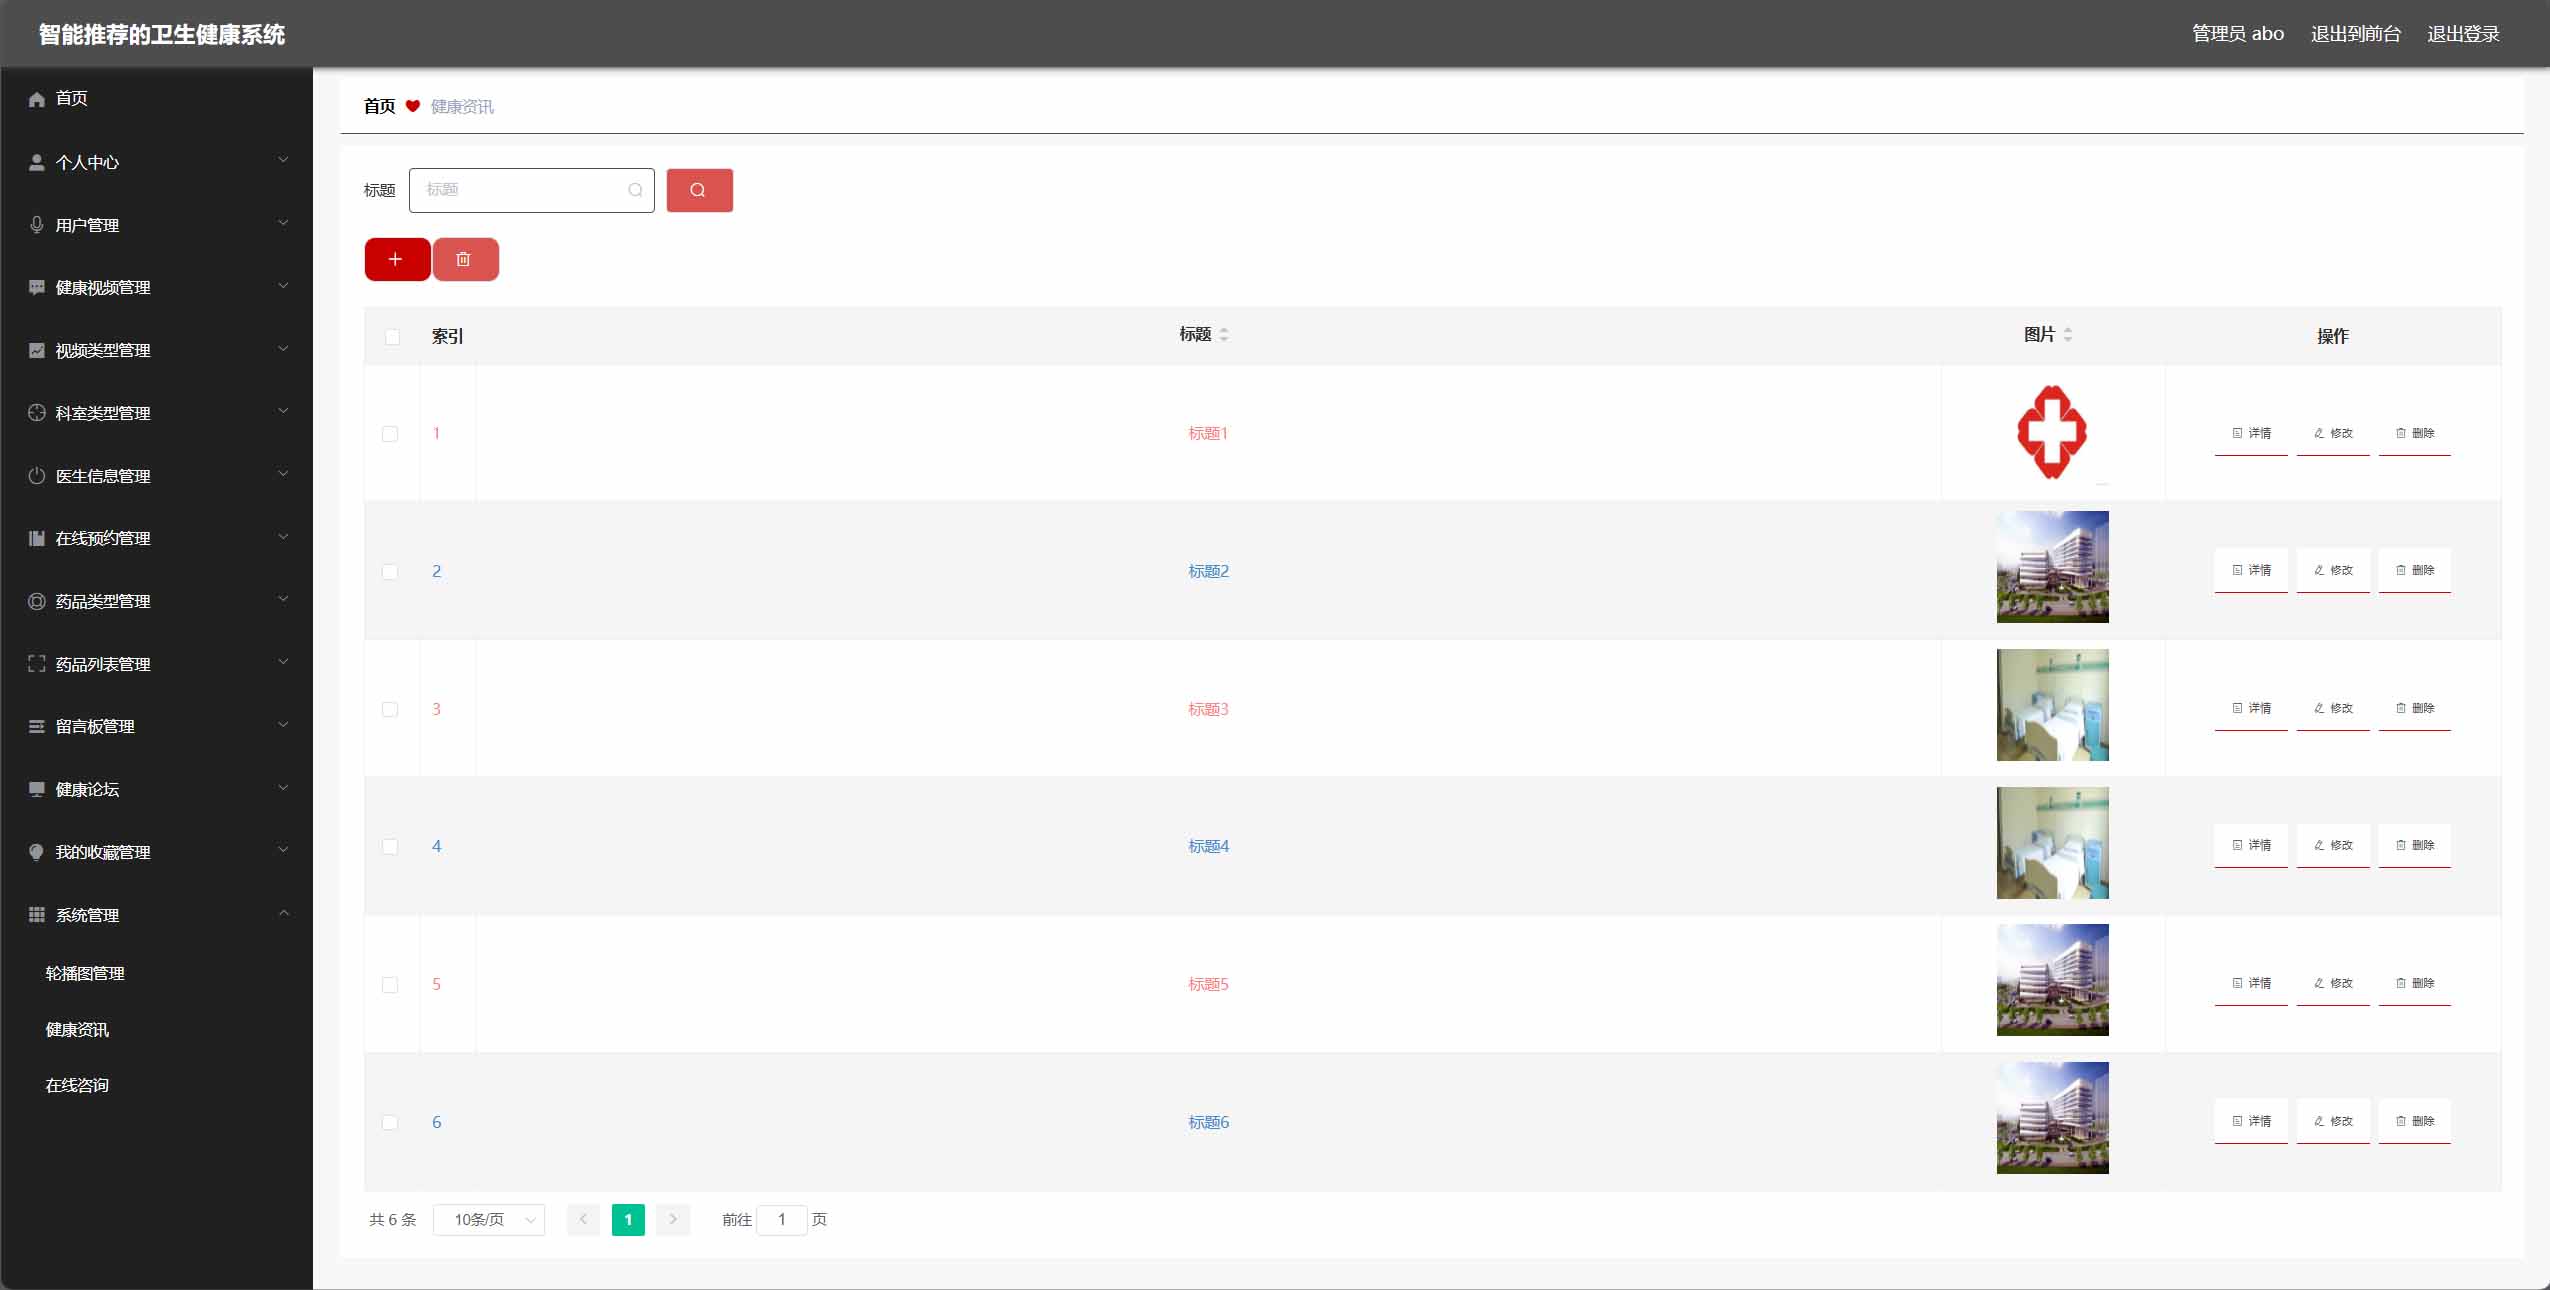Click 退出到前台 in the header
This screenshot has width=2550, height=1290.
(x=2355, y=34)
